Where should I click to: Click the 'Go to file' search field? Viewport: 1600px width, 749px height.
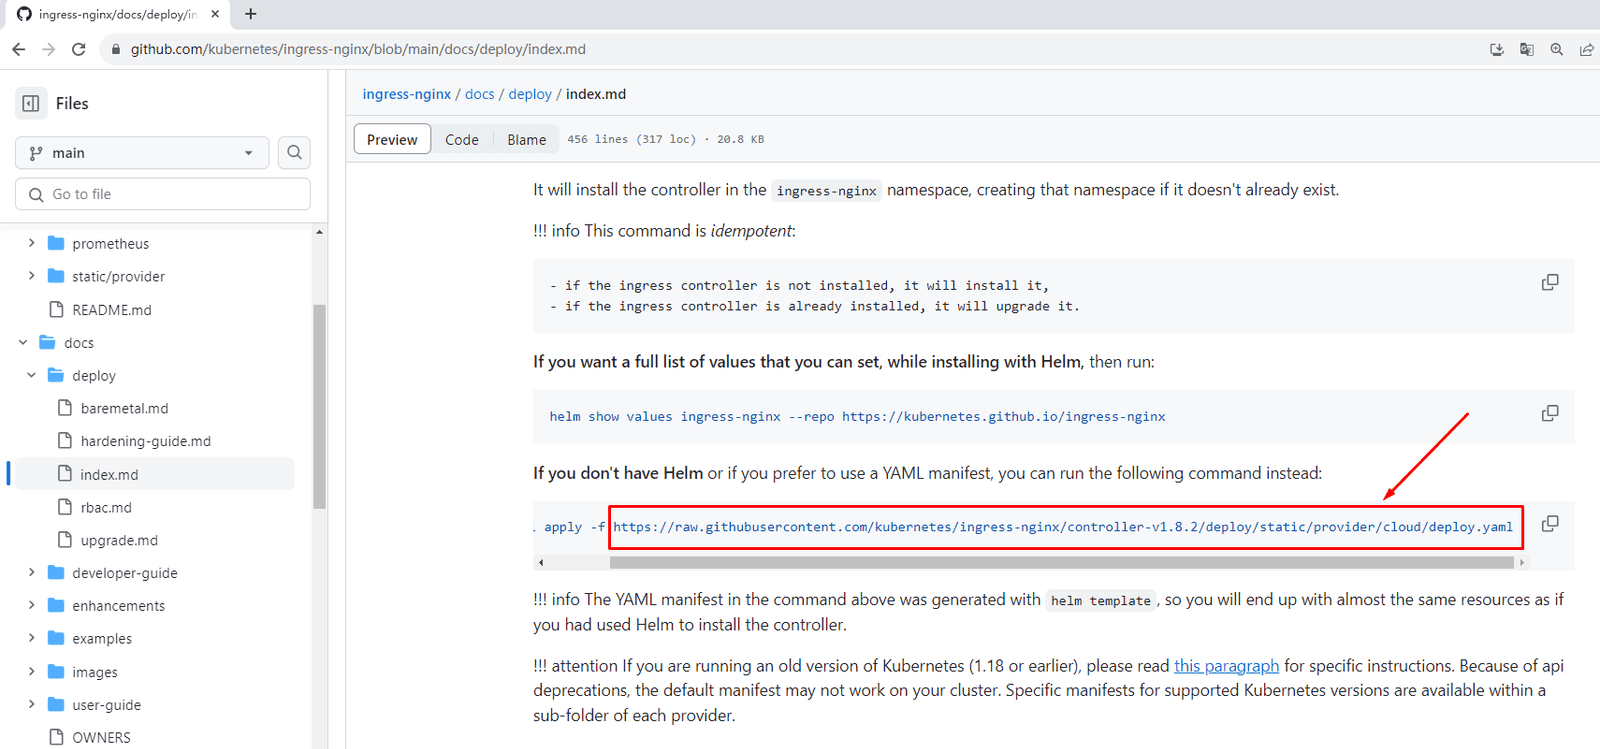coord(163,194)
